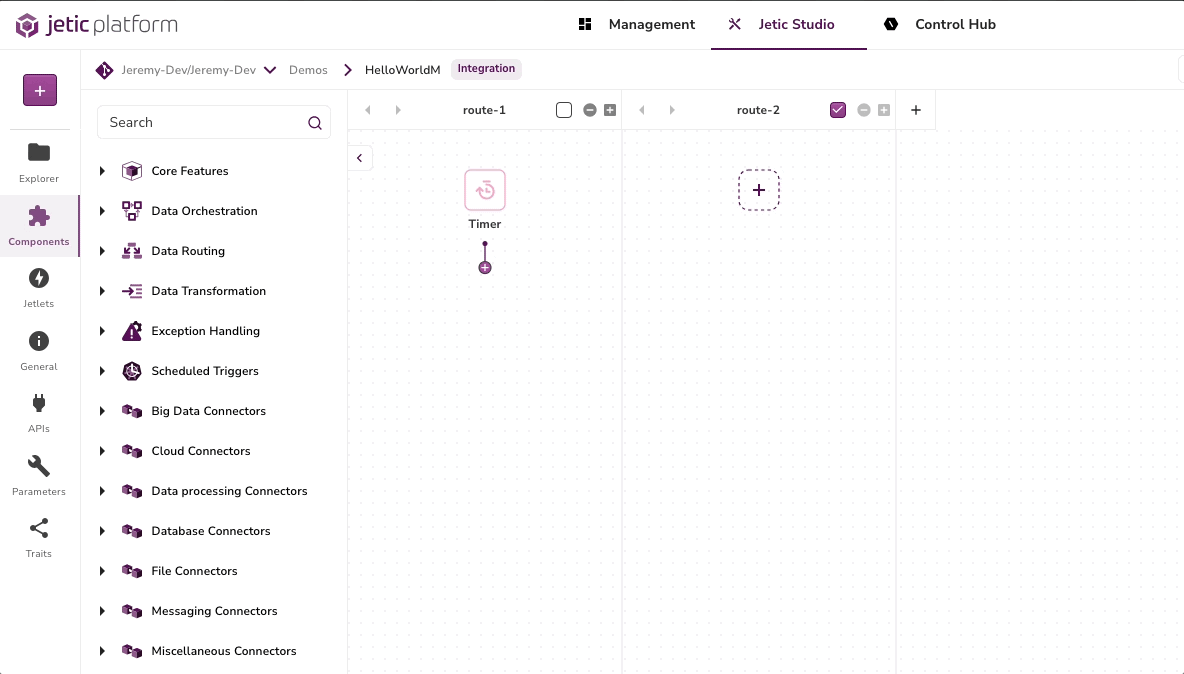Move route-1 right with the arrow
1184x674 pixels.
(398, 110)
